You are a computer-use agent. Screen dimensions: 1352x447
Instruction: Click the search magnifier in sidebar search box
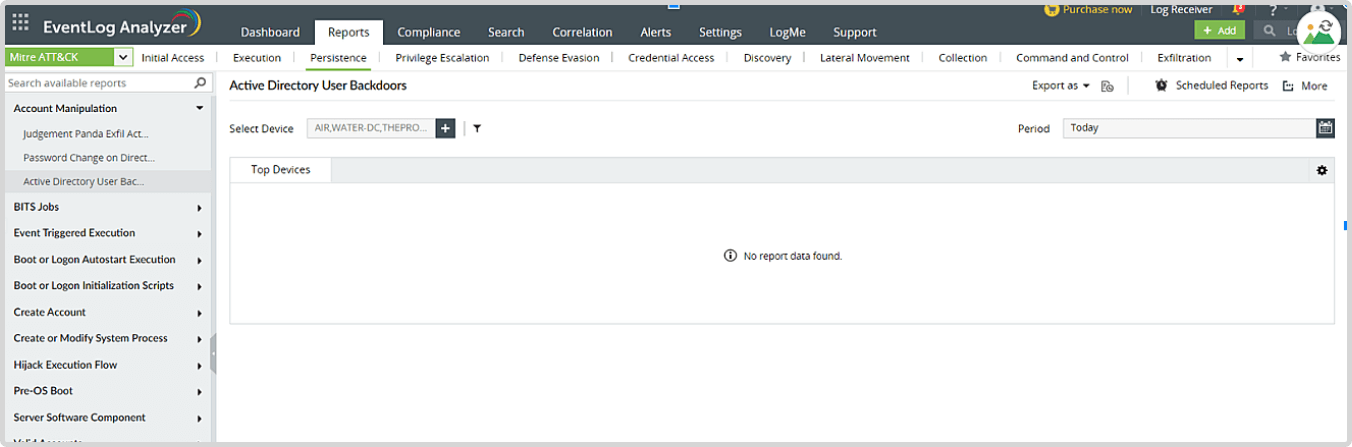point(200,83)
